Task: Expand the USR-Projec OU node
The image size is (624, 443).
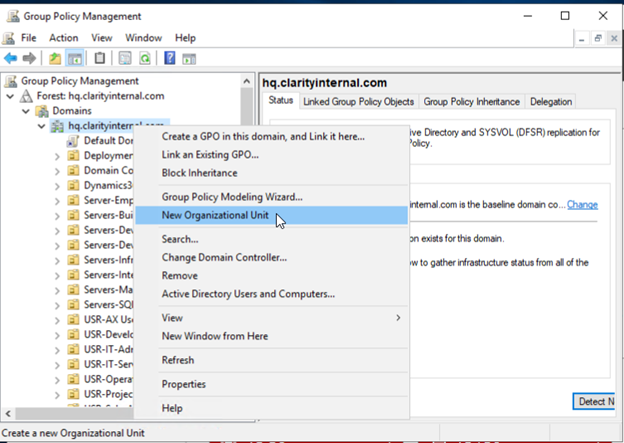Action: (x=57, y=395)
